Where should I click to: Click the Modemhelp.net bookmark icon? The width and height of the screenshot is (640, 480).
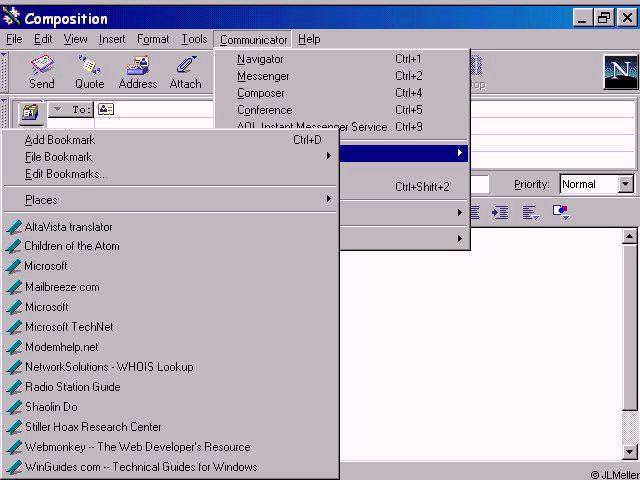pos(14,347)
